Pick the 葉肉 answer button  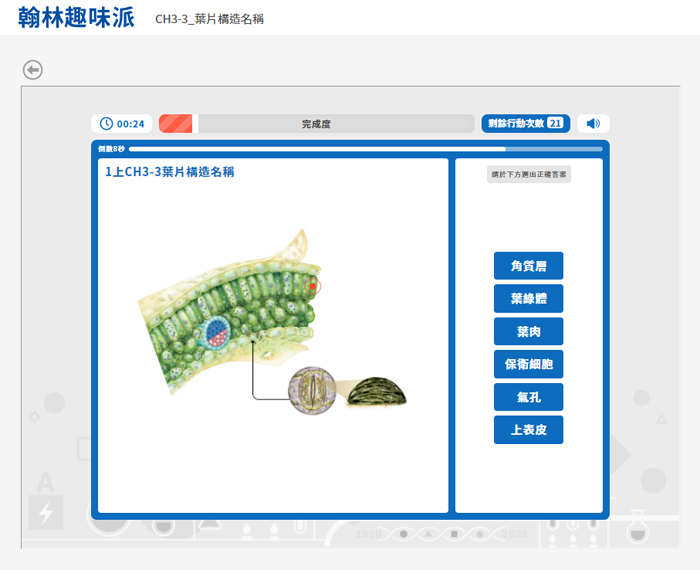click(x=528, y=331)
